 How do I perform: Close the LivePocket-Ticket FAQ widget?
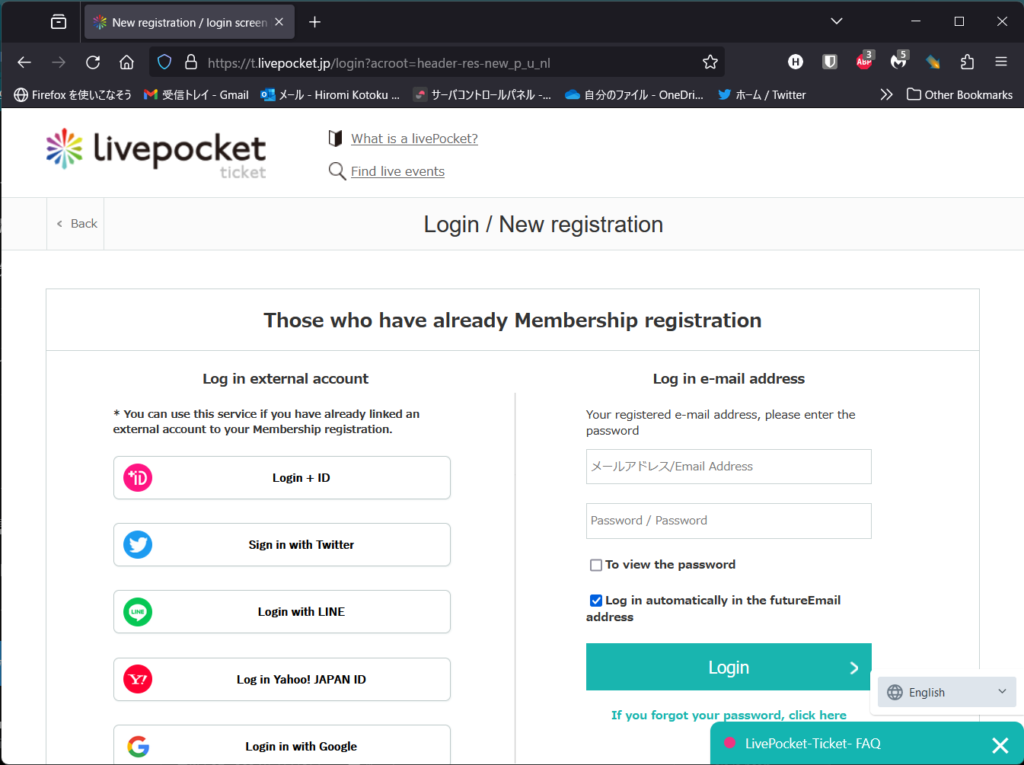point(999,744)
